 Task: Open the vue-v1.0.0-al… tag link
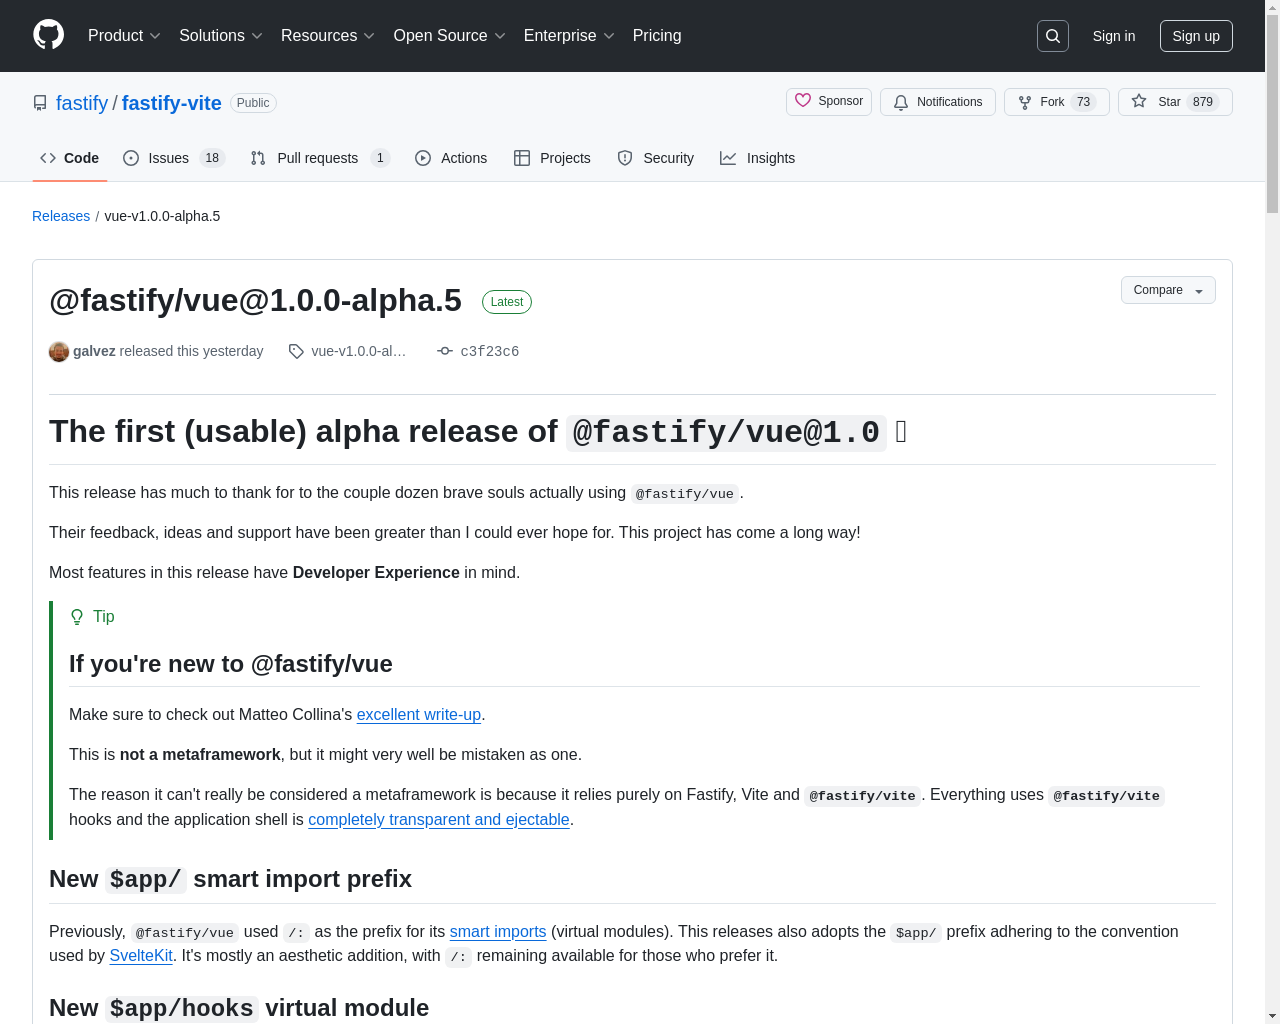tap(359, 351)
